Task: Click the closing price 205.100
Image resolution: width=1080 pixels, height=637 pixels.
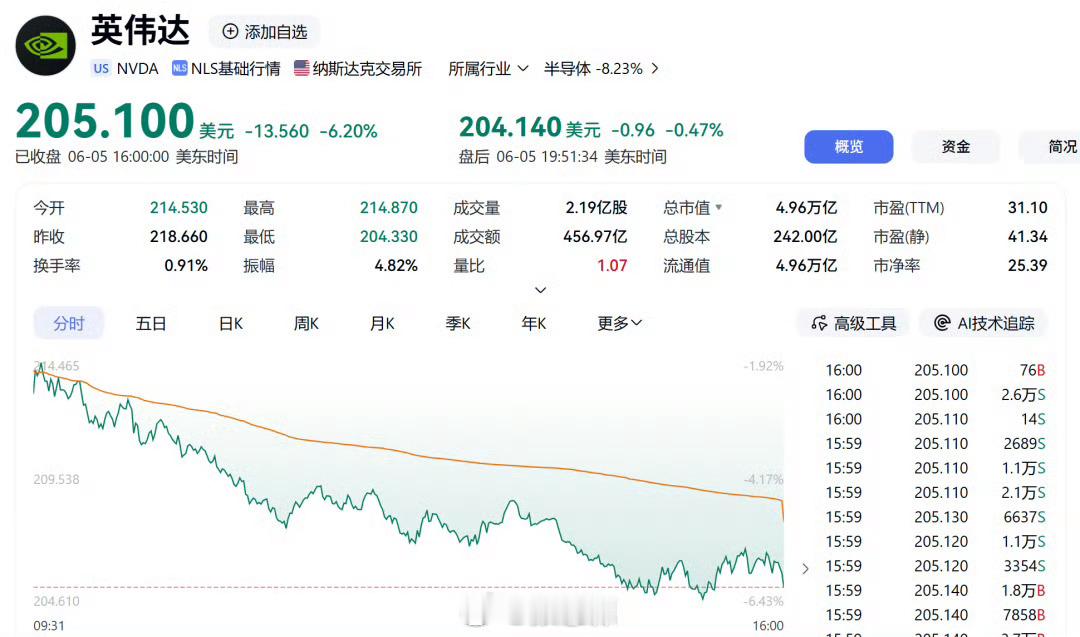Action: click(x=105, y=121)
